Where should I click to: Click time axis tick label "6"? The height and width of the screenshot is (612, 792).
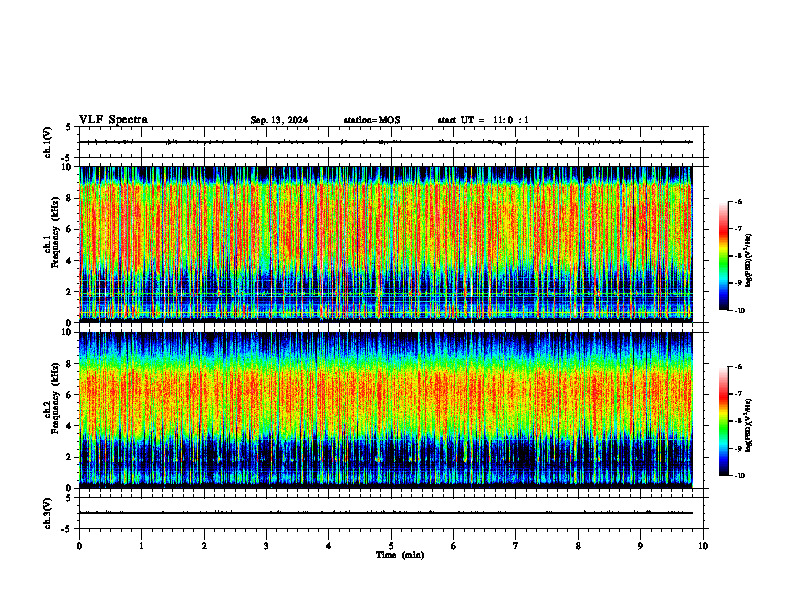(x=454, y=546)
